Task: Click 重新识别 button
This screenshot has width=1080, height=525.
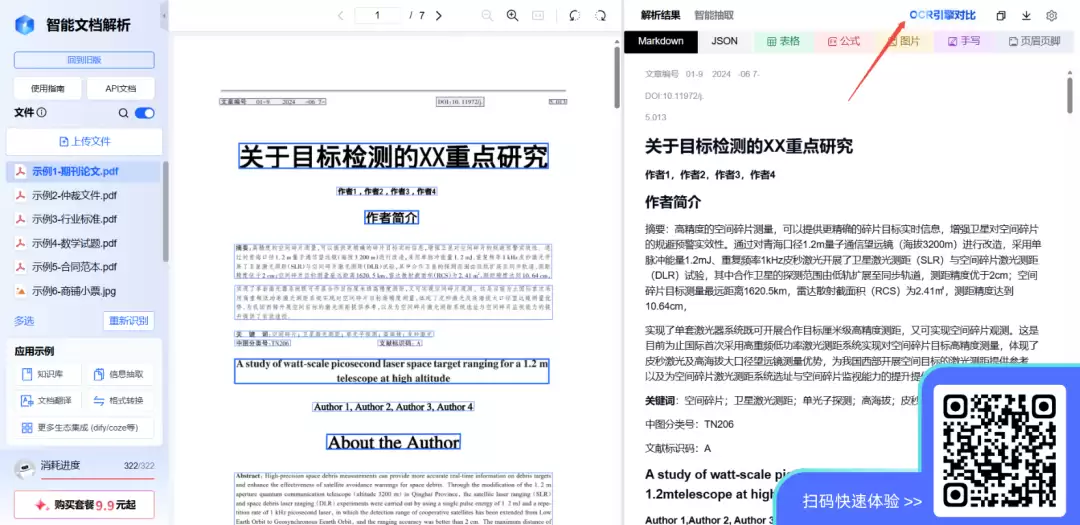Action: pyautogui.click(x=129, y=321)
